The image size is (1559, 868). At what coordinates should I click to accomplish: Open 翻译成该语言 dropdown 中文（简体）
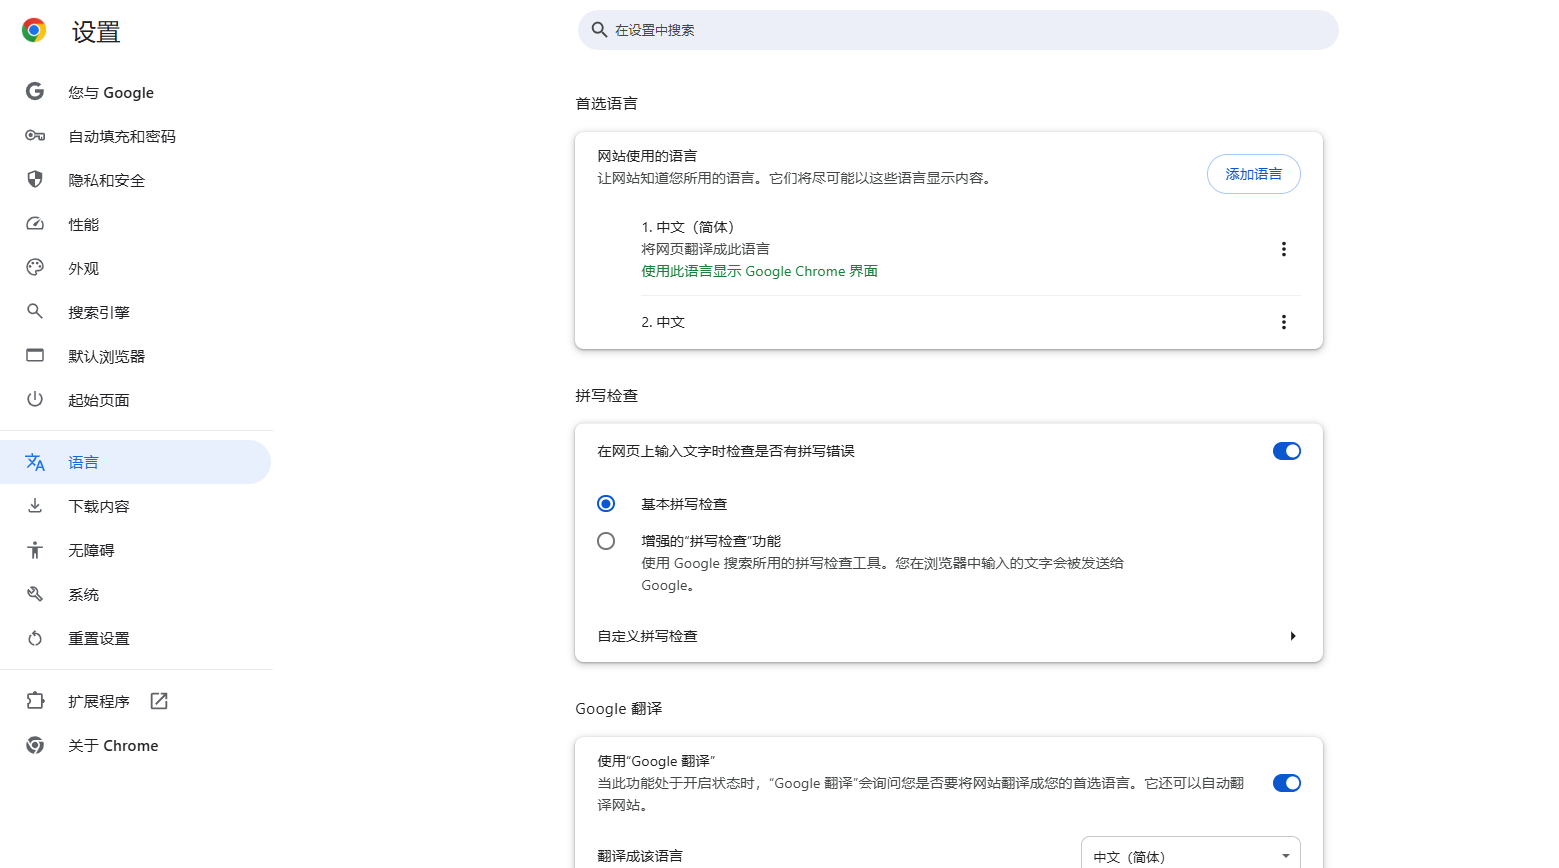pyautogui.click(x=1190, y=856)
